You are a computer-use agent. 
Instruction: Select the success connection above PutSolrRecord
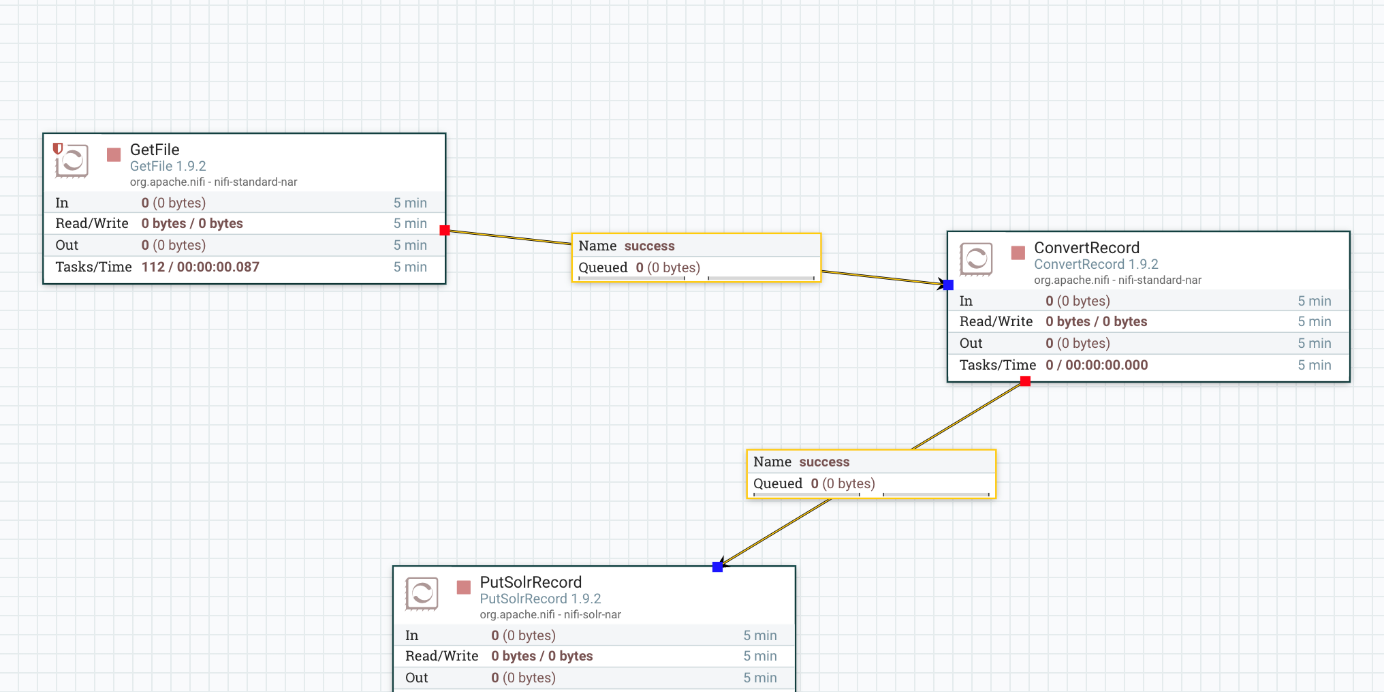tap(870, 472)
